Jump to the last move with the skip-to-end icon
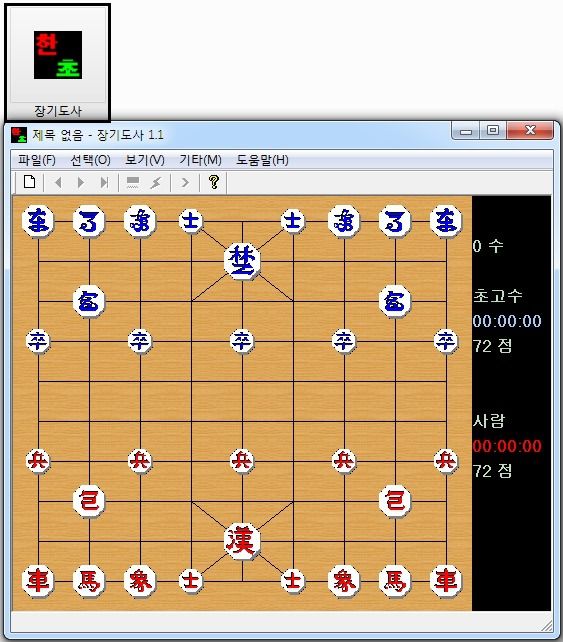This screenshot has width=563, height=642. 104,182
